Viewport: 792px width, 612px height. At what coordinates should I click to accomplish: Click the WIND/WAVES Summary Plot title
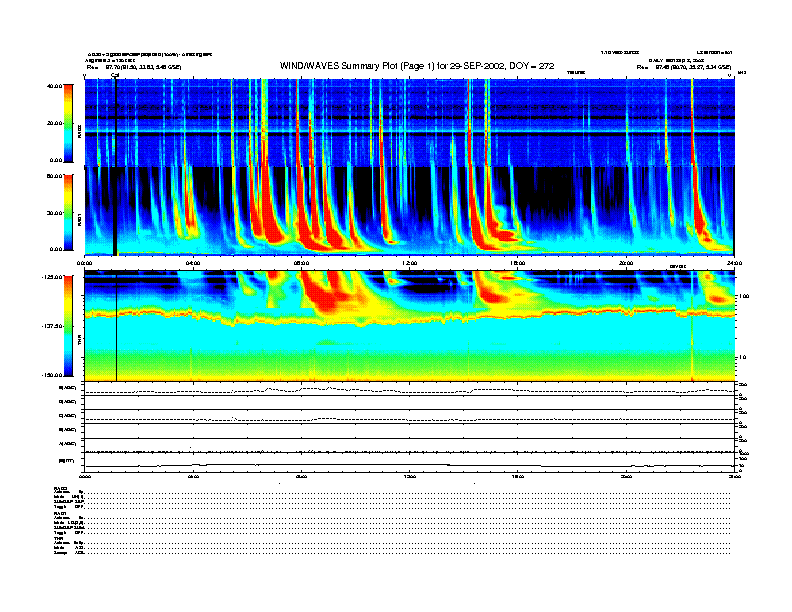tap(417, 66)
